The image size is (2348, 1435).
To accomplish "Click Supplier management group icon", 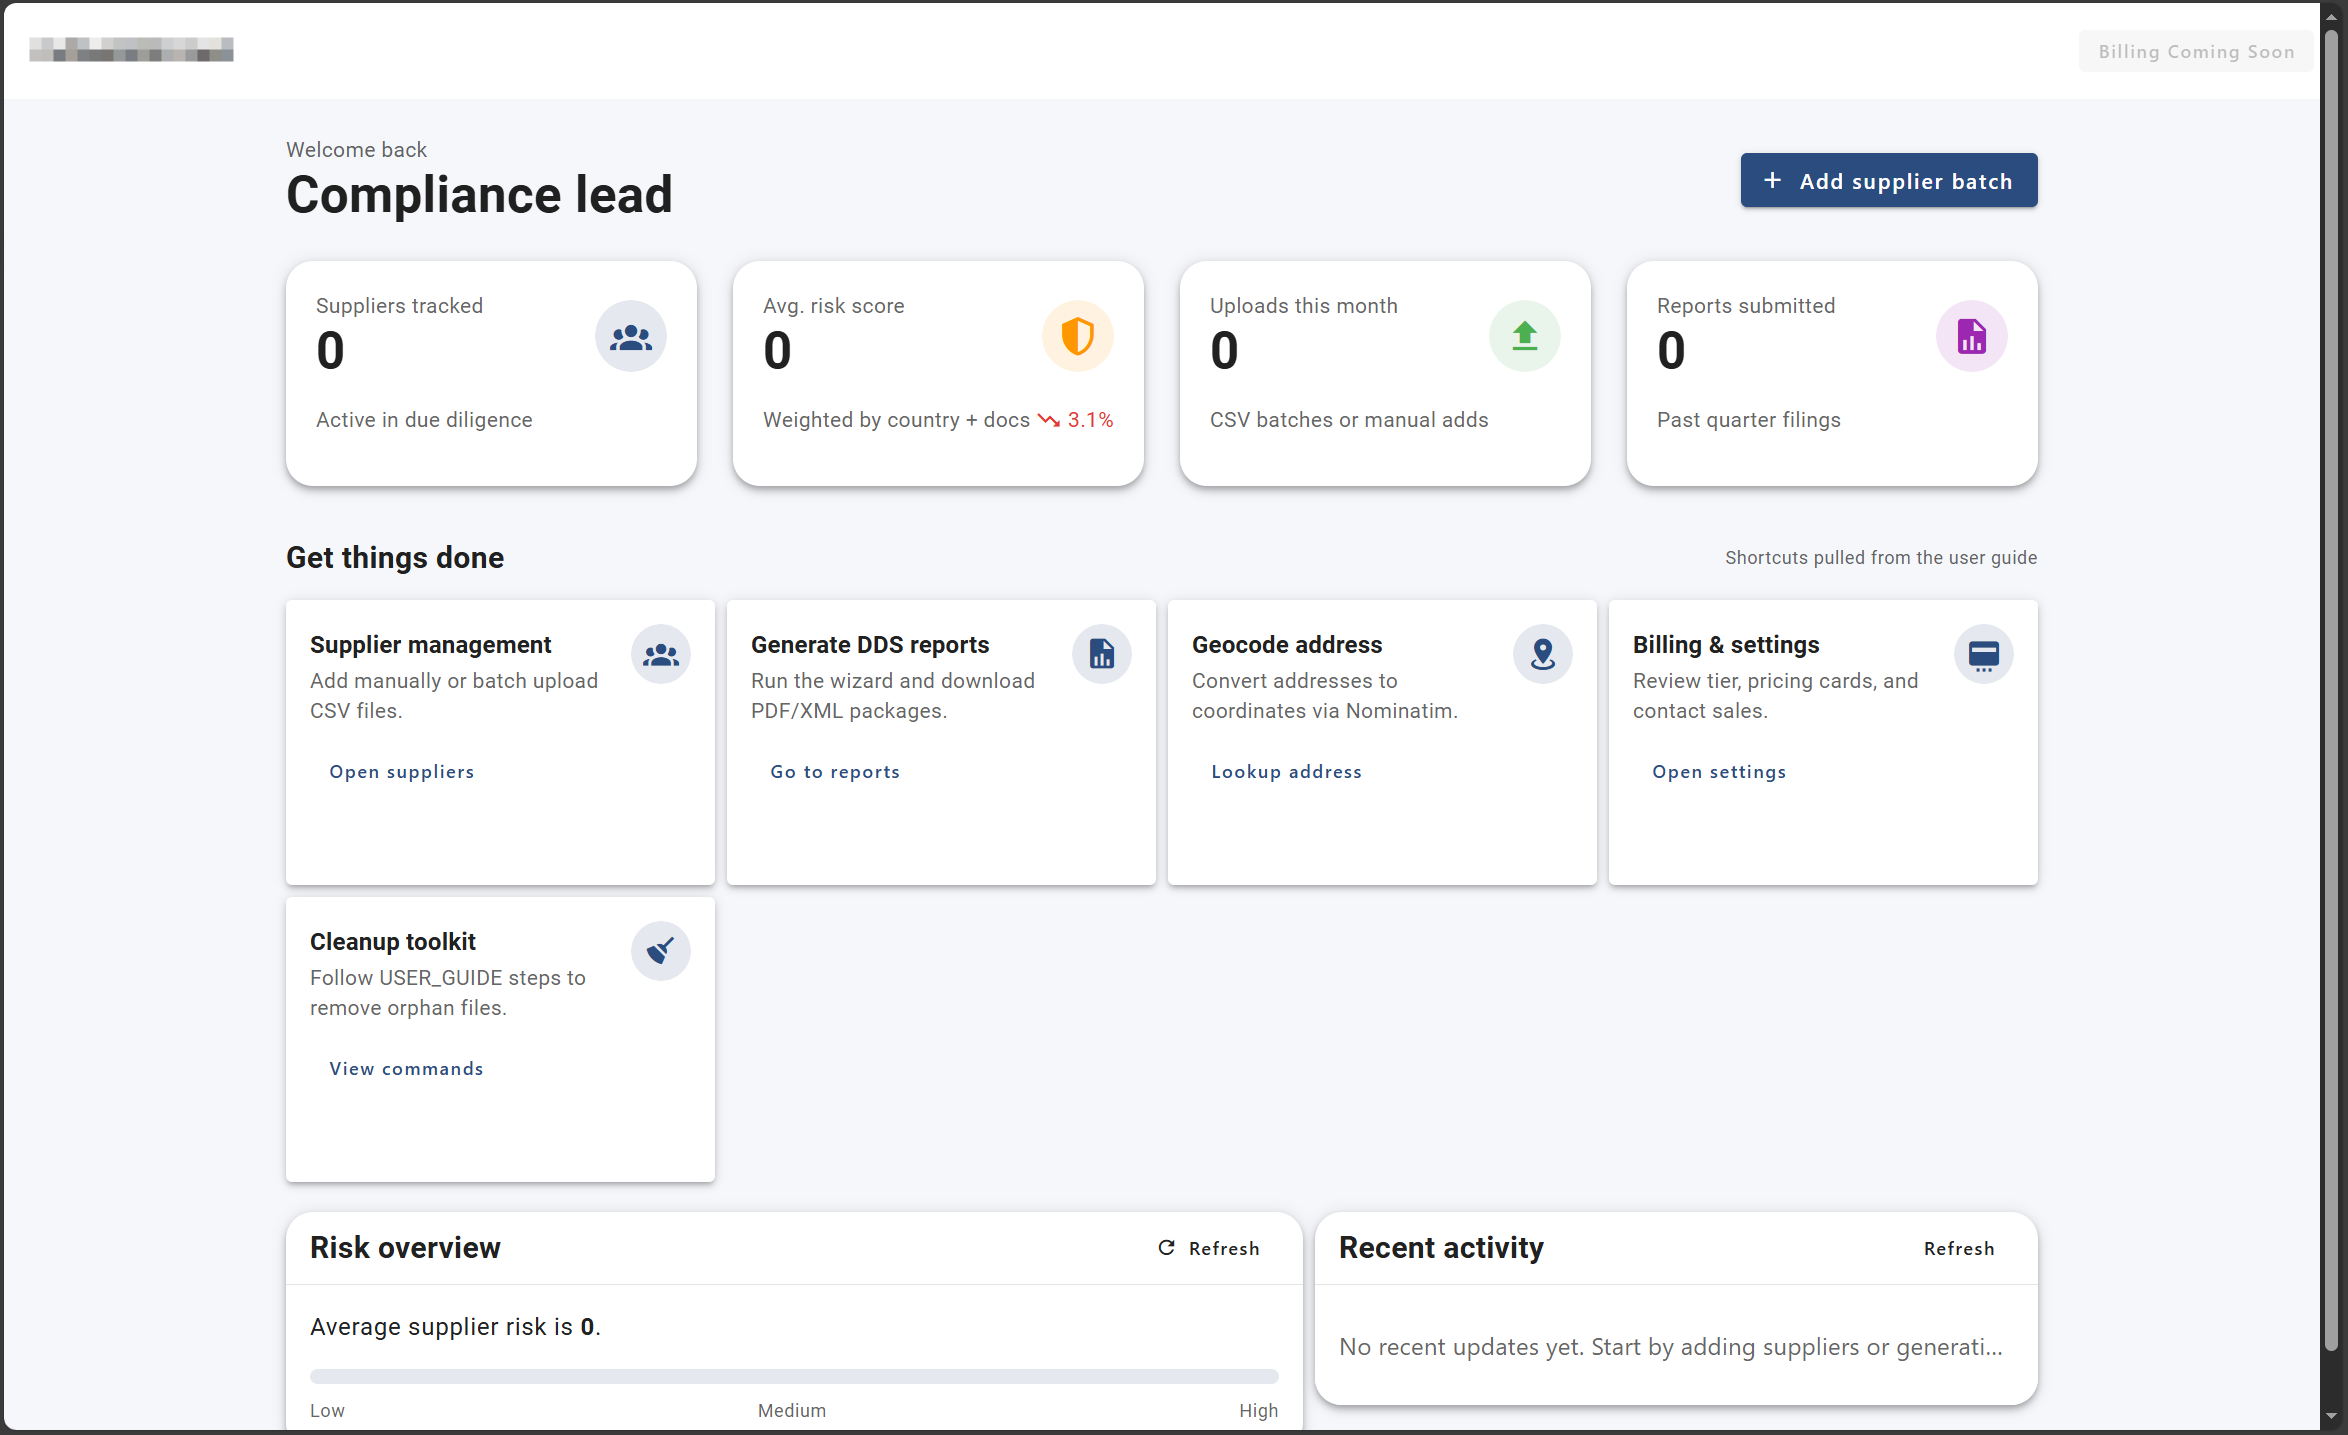I will (x=660, y=655).
